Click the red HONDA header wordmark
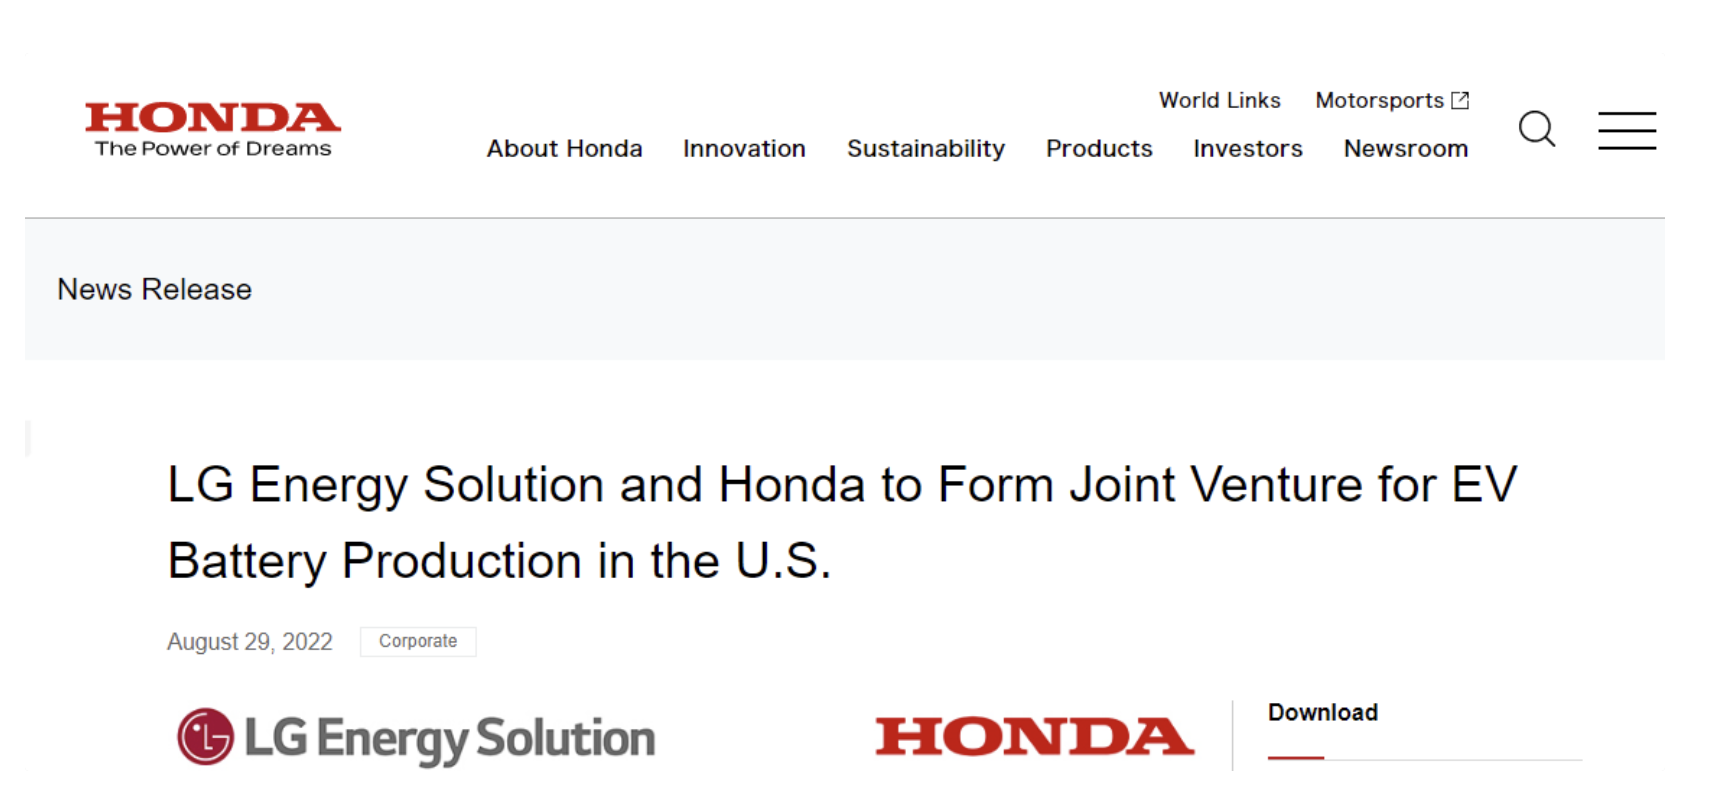The height and width of the screenshot is (800, 1720). [x=212, y=118]
